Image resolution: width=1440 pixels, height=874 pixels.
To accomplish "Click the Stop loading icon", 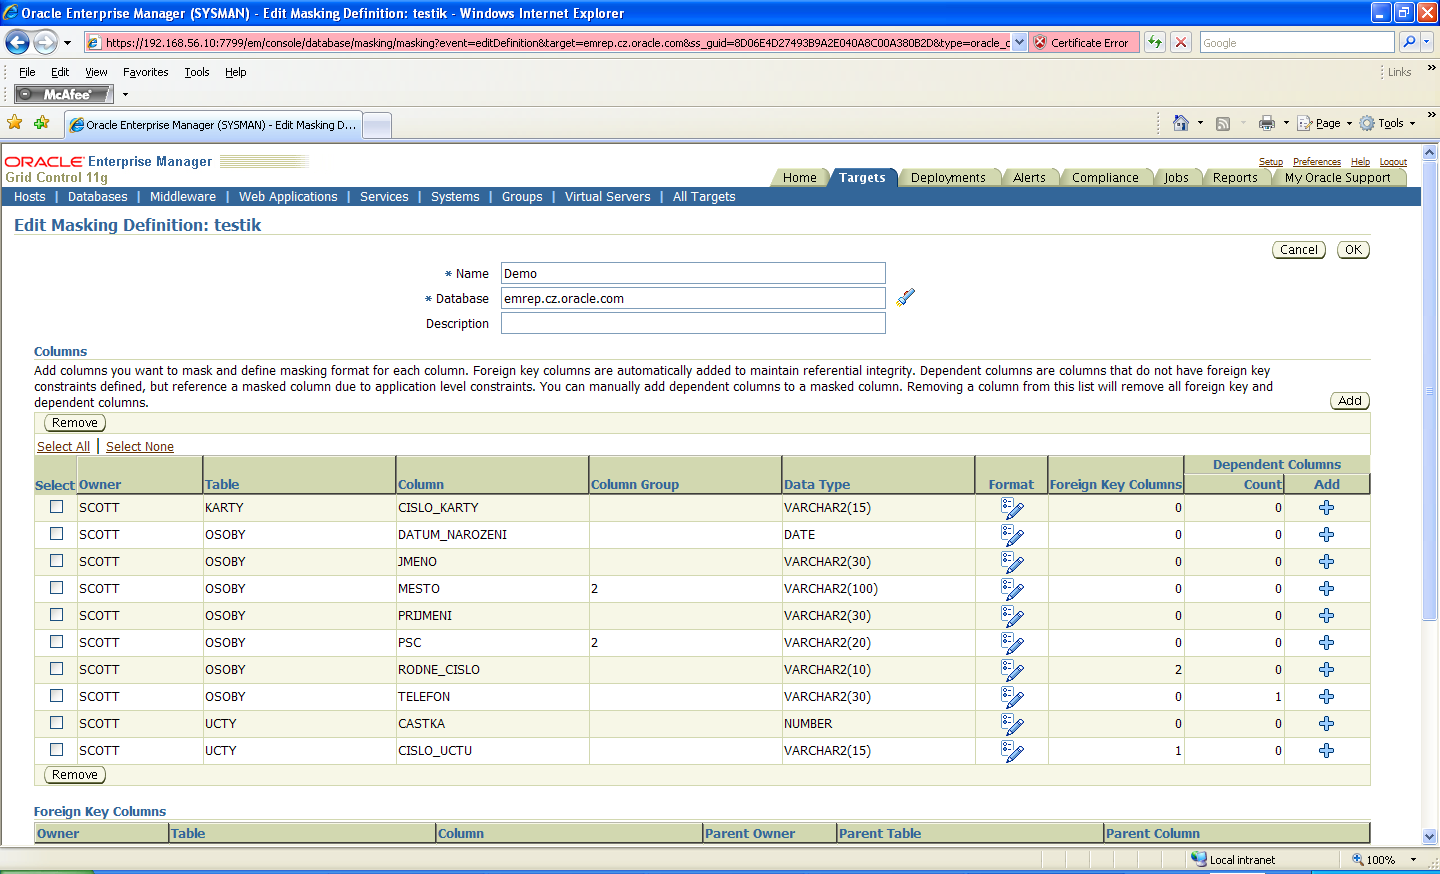I will point(1181,42).
